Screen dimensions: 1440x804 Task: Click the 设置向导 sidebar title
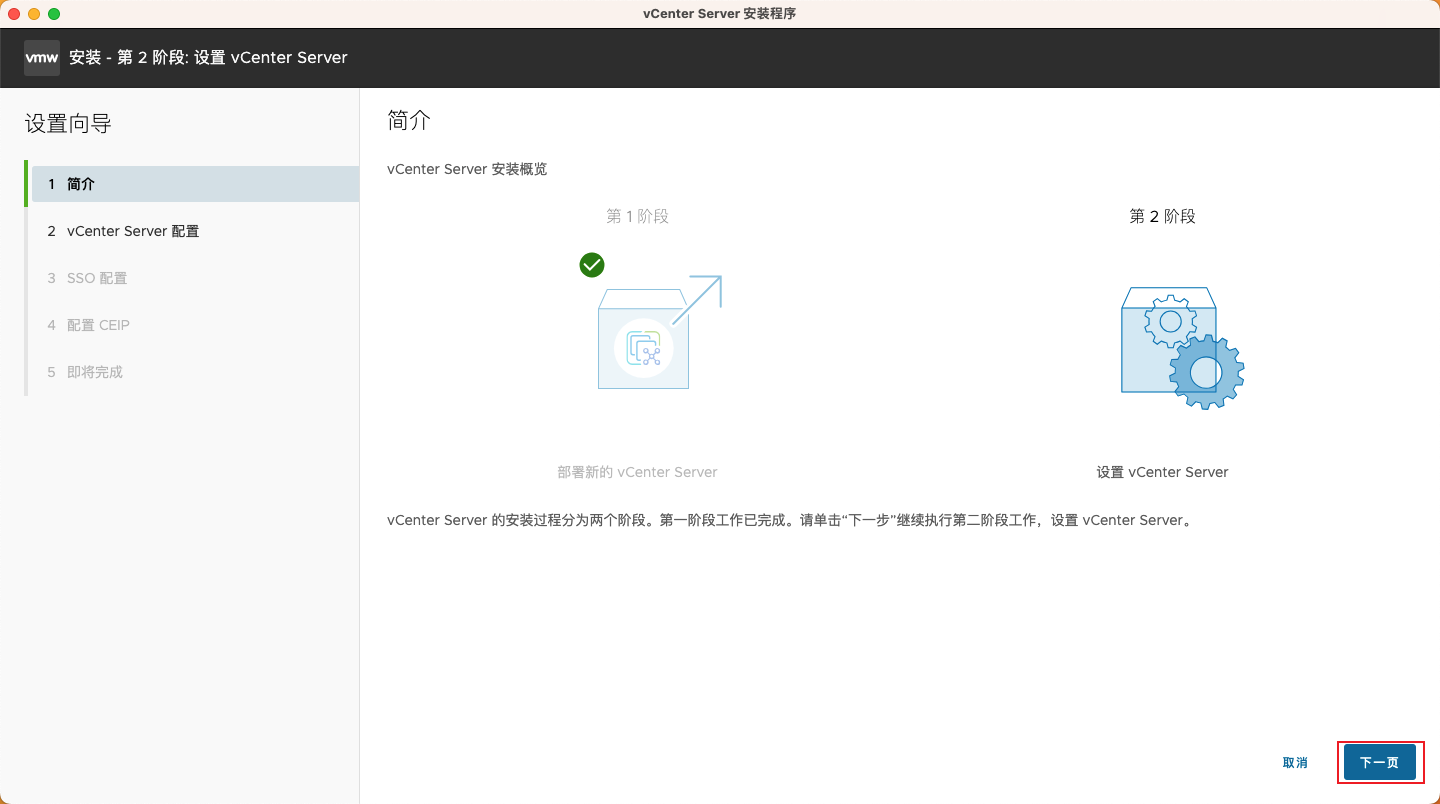pos(68,124)
